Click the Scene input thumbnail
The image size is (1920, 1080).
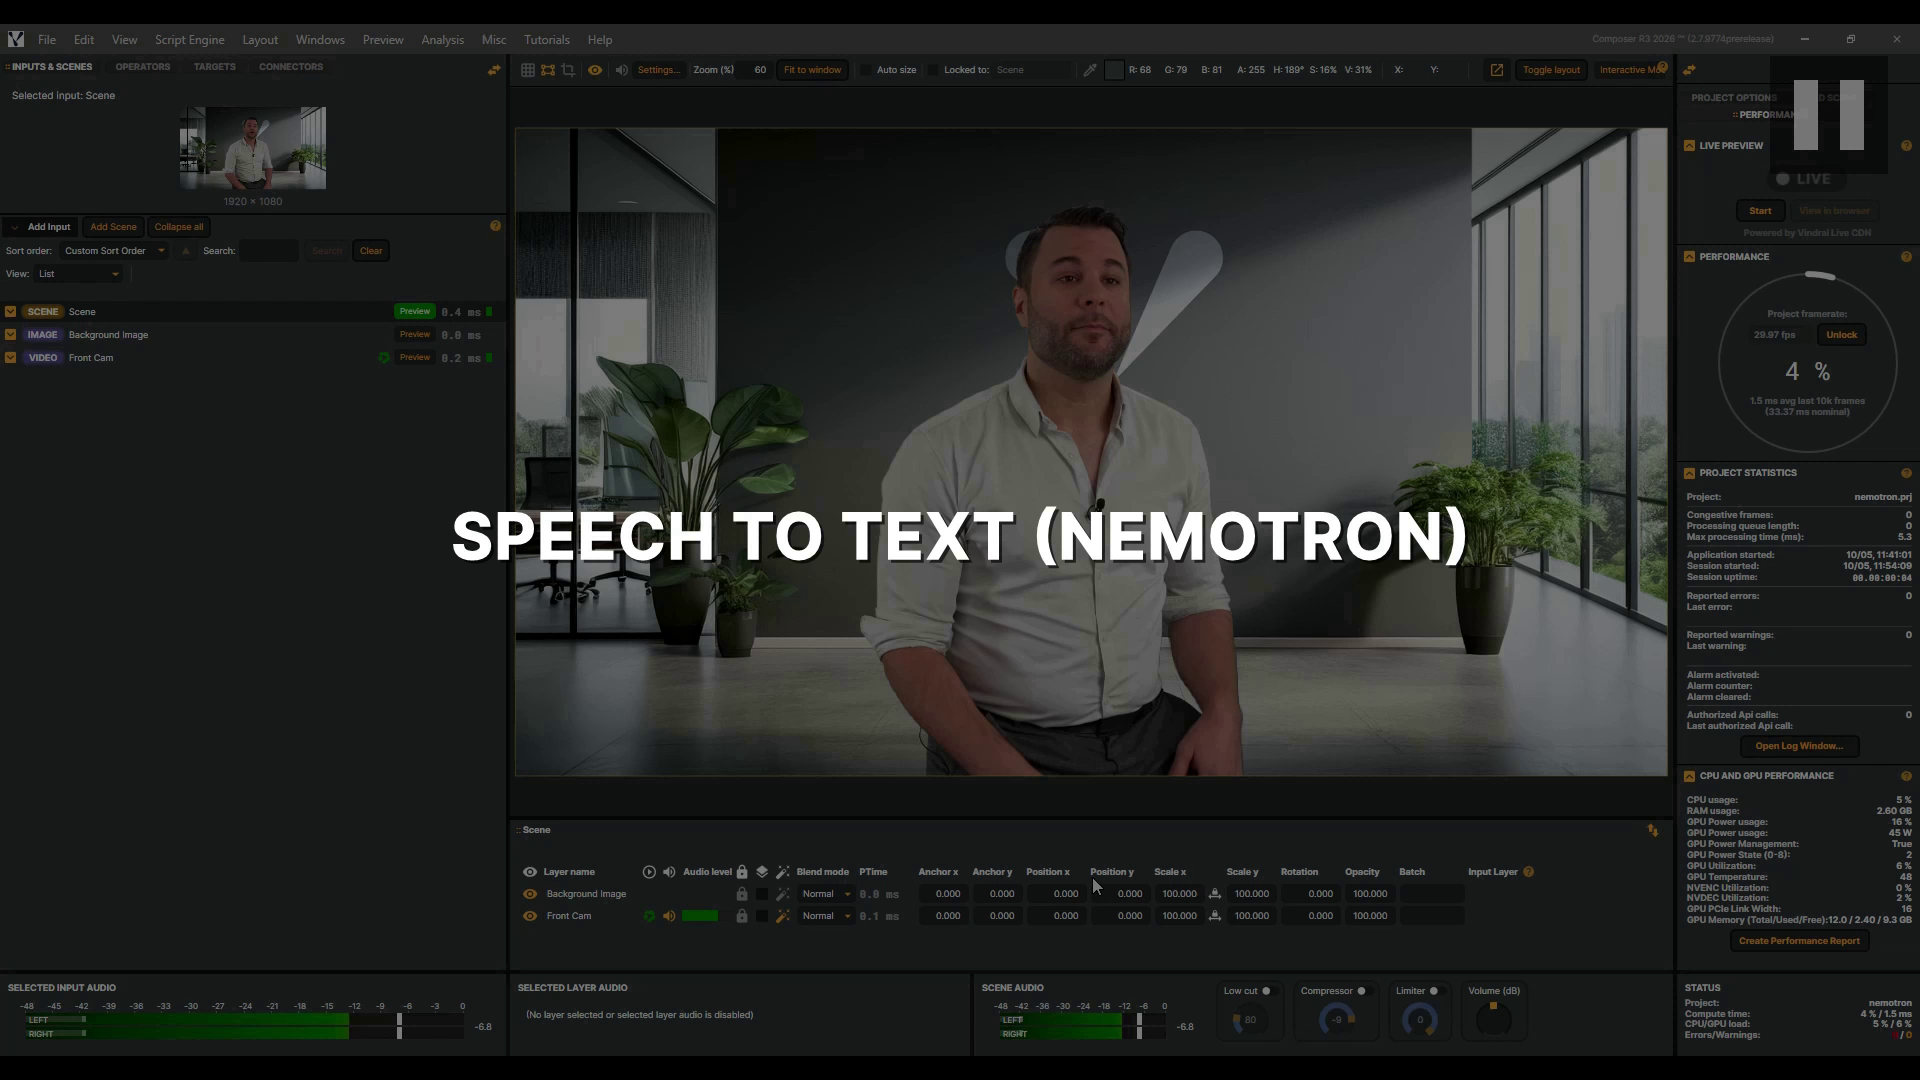(253, 148)
